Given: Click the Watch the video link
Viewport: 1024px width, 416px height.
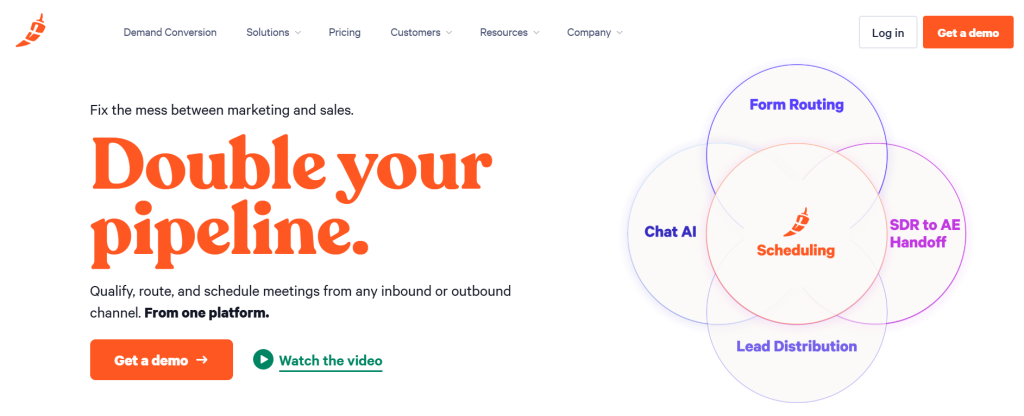Looking at the screenshot, I should point(330,360).
